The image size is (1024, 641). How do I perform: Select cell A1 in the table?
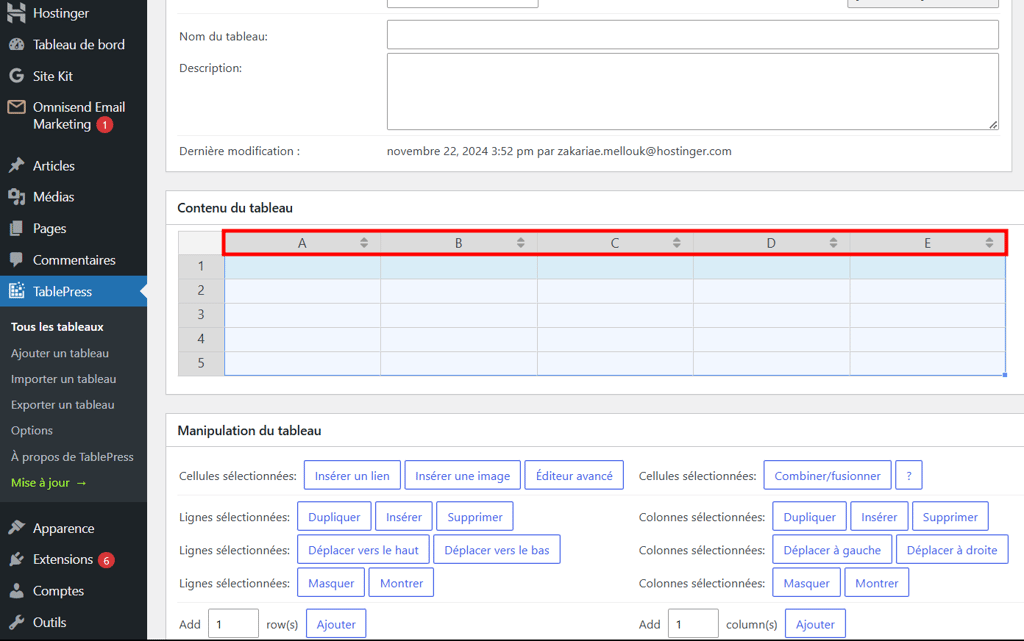302,266
